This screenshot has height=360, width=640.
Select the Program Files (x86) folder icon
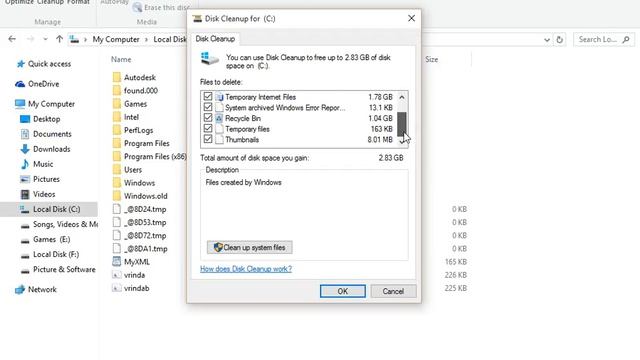pyautogui.click(x=117, y=156)
